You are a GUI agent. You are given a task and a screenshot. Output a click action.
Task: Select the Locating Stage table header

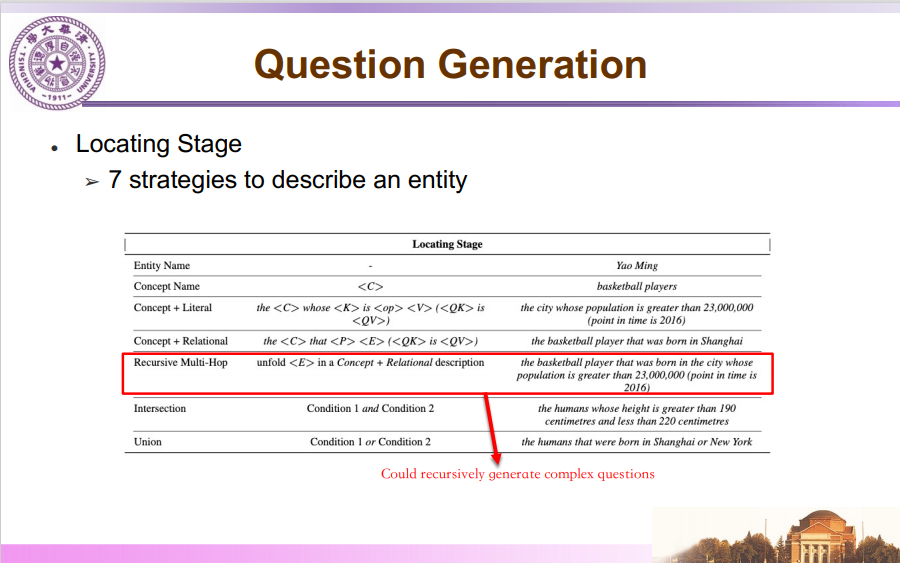447,244
